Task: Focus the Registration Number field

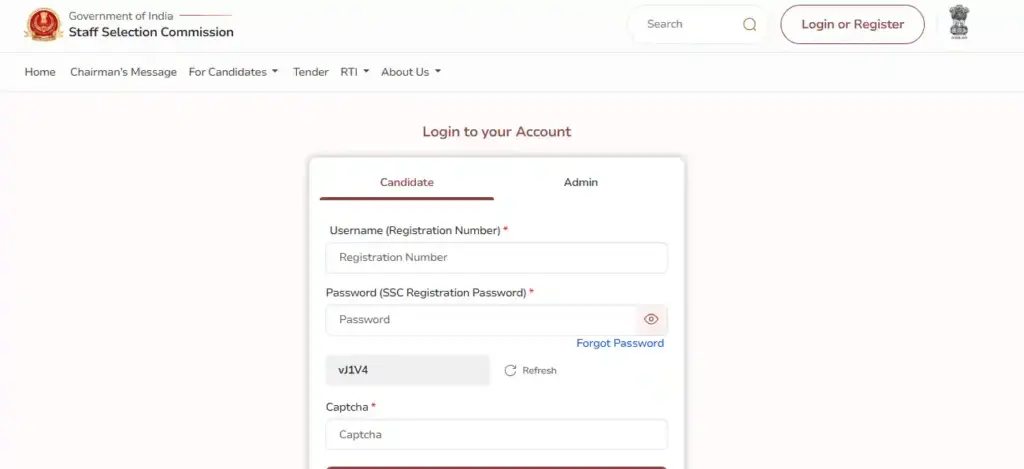Action: tap(496, 257)
